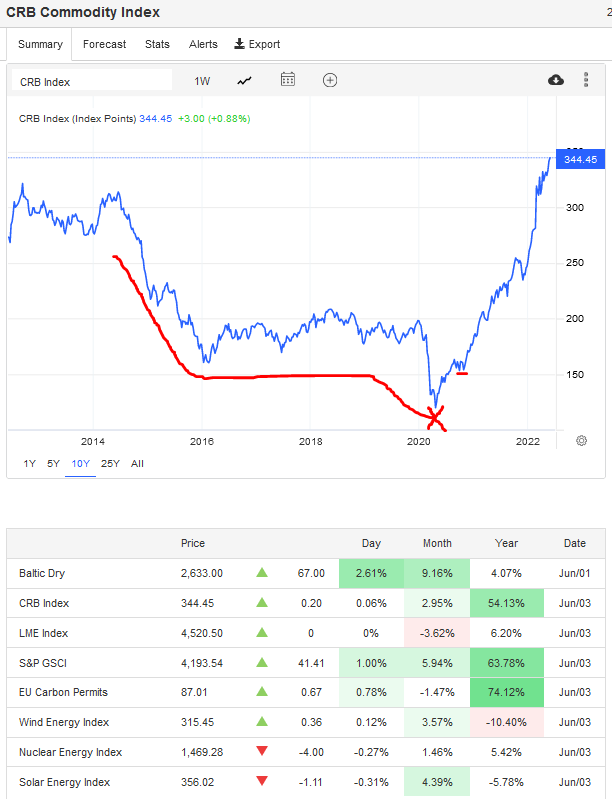Click the add comparison plus icon

coord(330,80)
